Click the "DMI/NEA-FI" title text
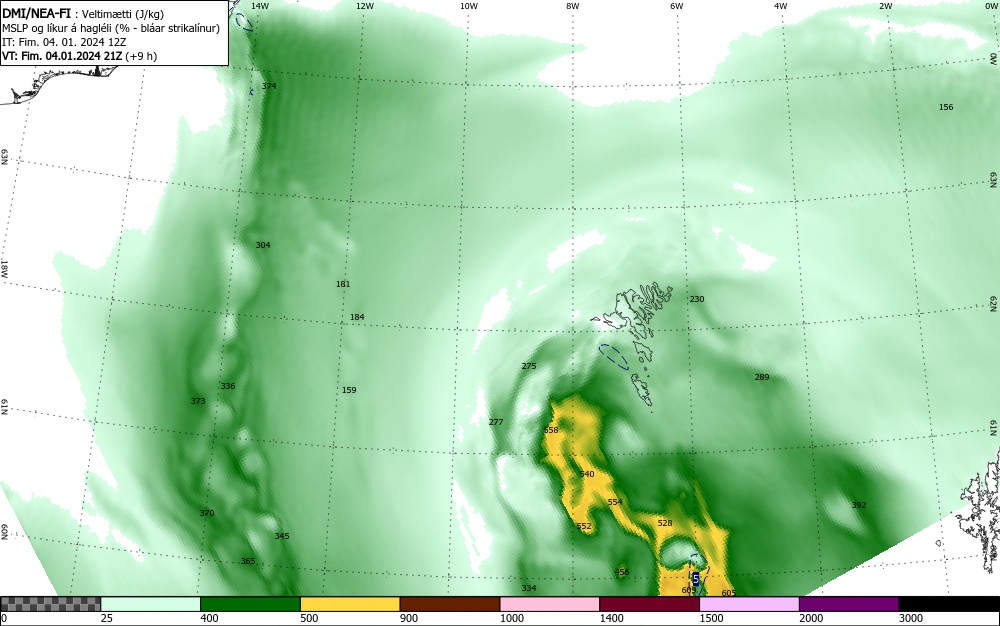The width and height of the screenshot is (1000, 626). tap(36, 14)
